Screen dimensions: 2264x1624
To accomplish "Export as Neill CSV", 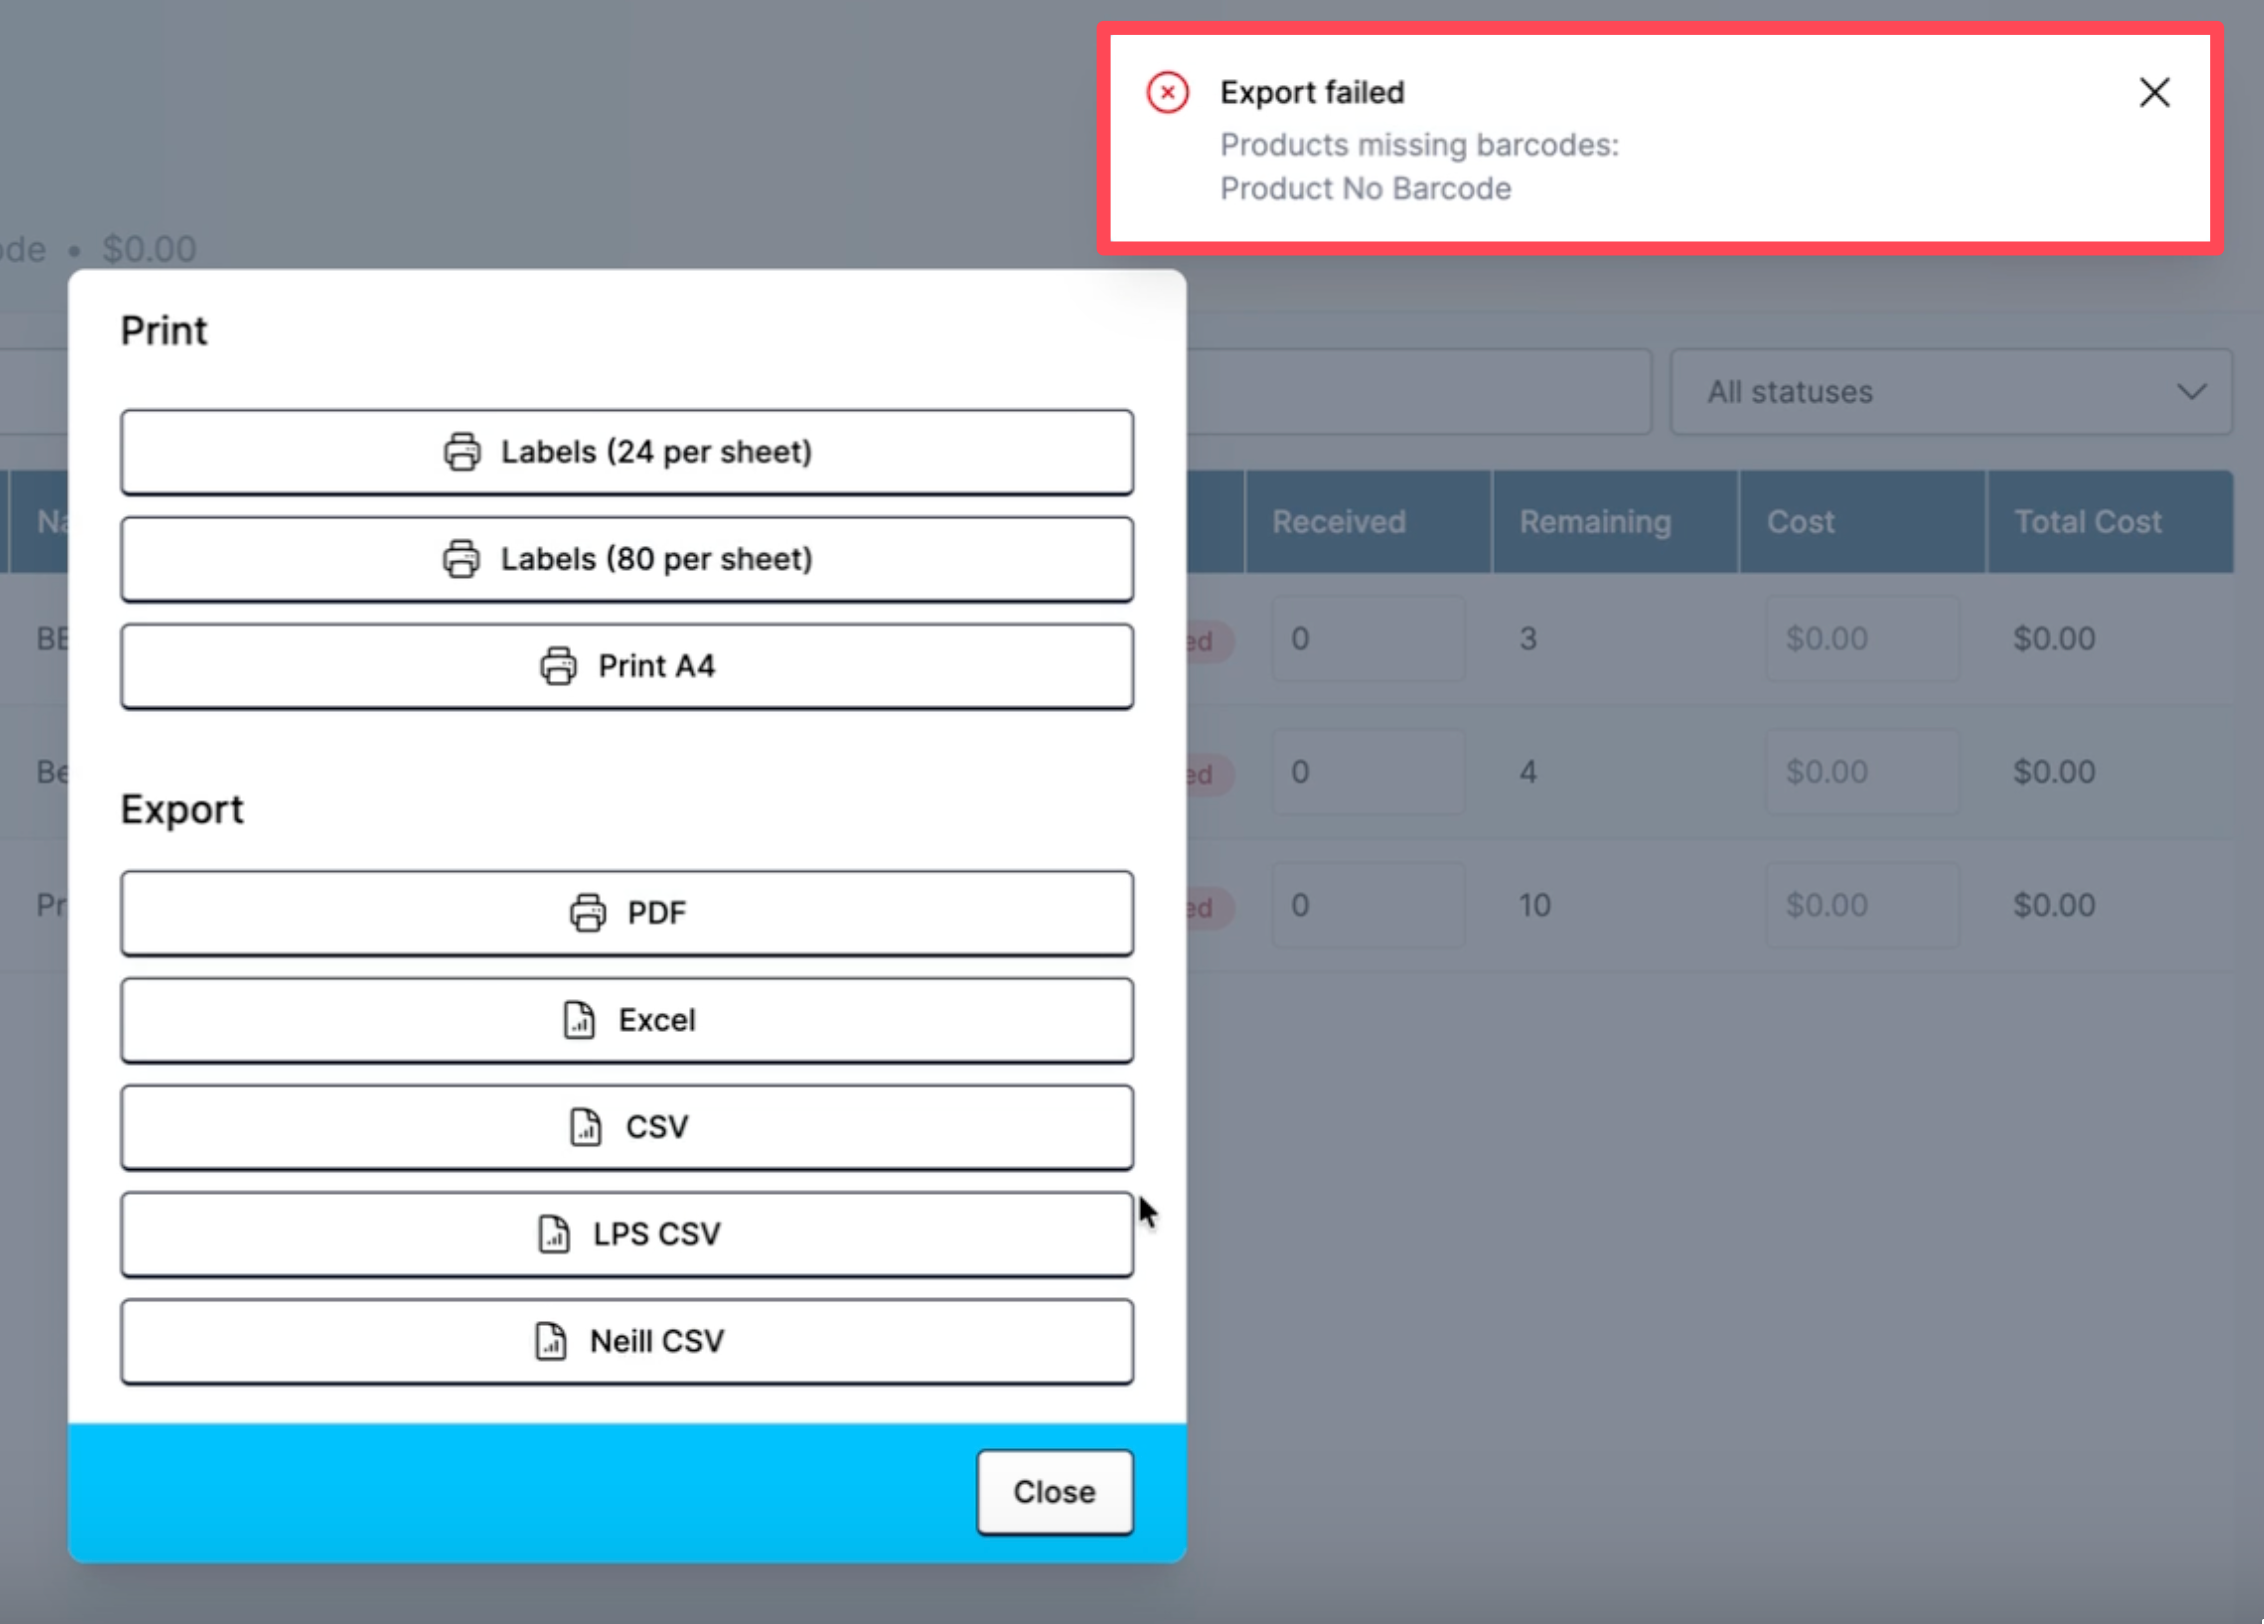I will 627,1341.
